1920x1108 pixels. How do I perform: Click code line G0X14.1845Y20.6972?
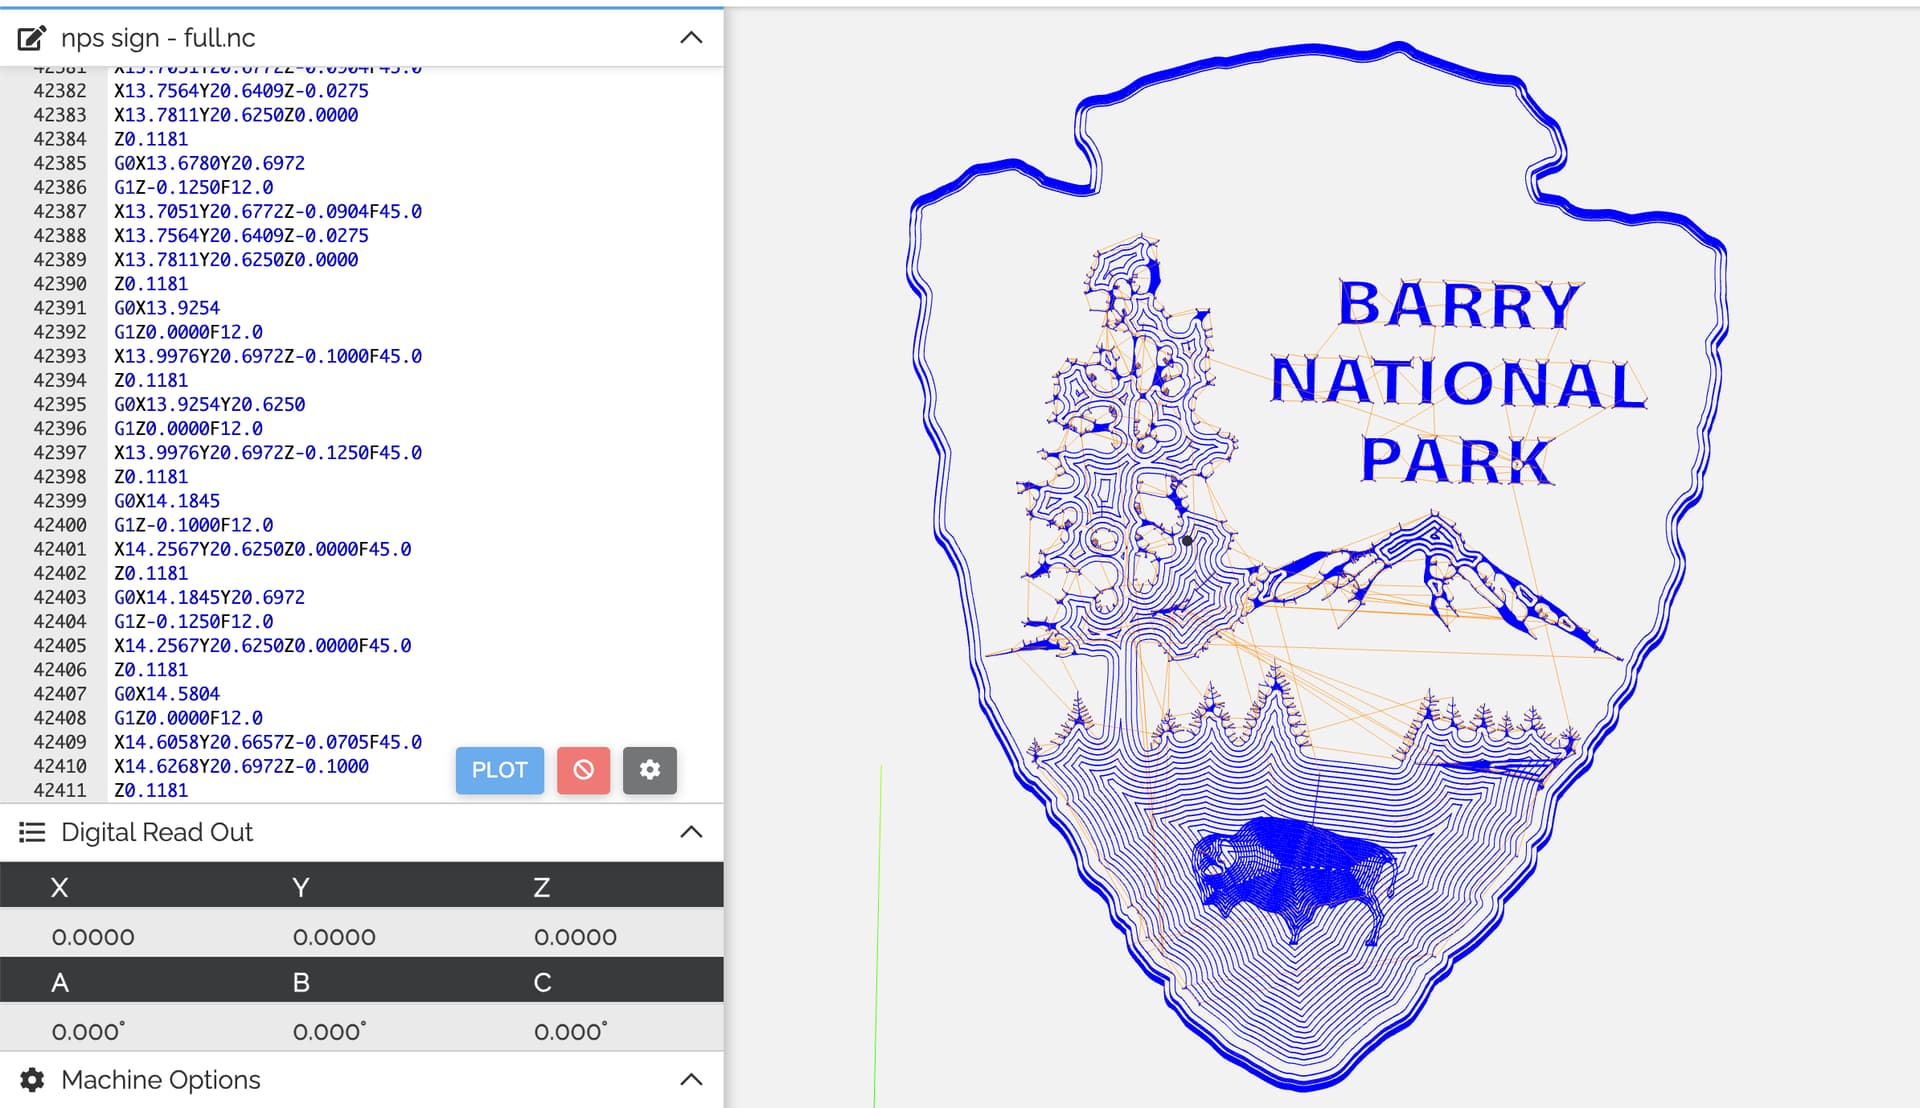(x=209, y=597)
